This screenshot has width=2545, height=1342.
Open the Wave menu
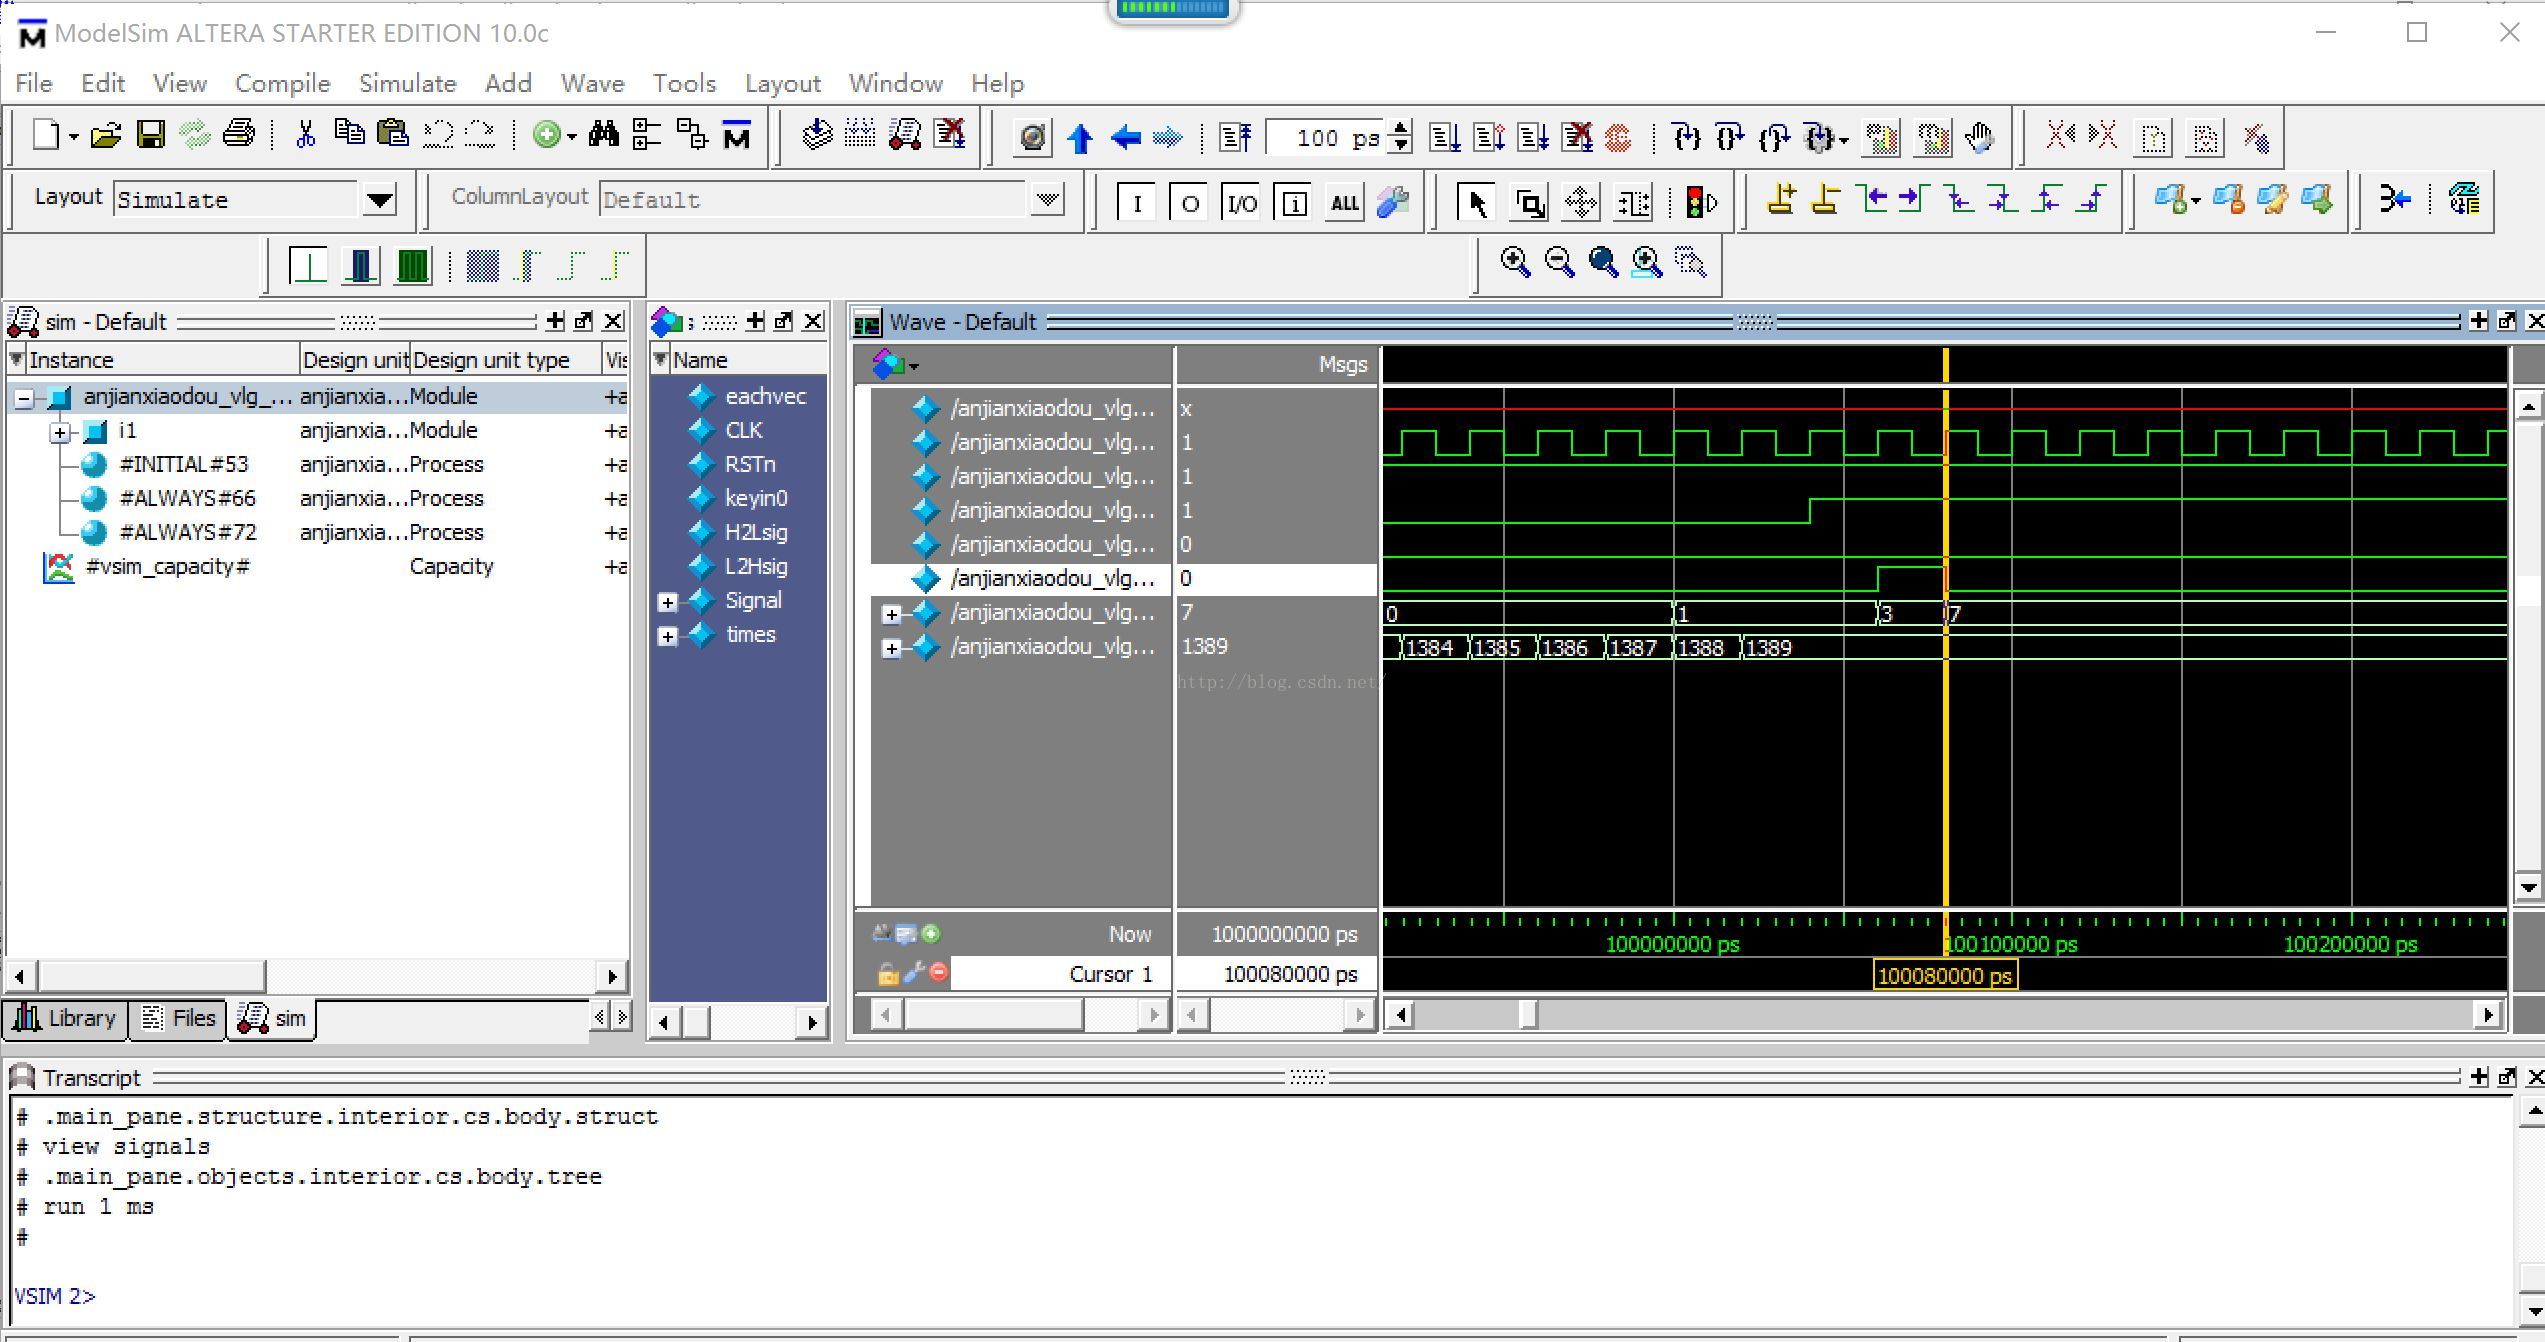[592, 83]
